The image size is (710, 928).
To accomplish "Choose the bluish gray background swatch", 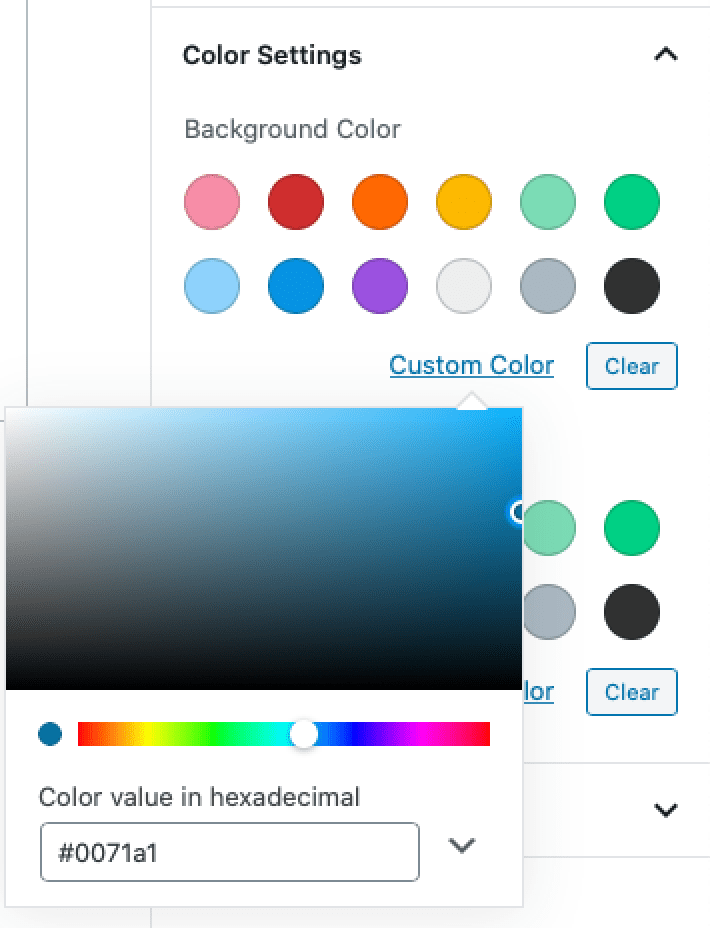I will (x=548, y=286).
